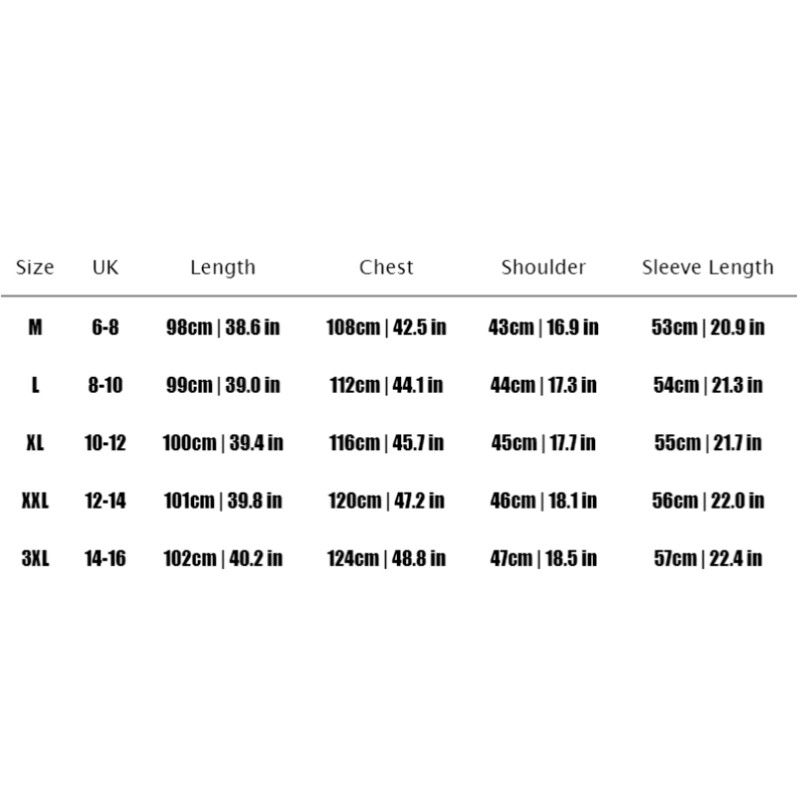The height and width of the screenshot is (800, 800).
Task: Select the M size row label
Action: [35, 327]
